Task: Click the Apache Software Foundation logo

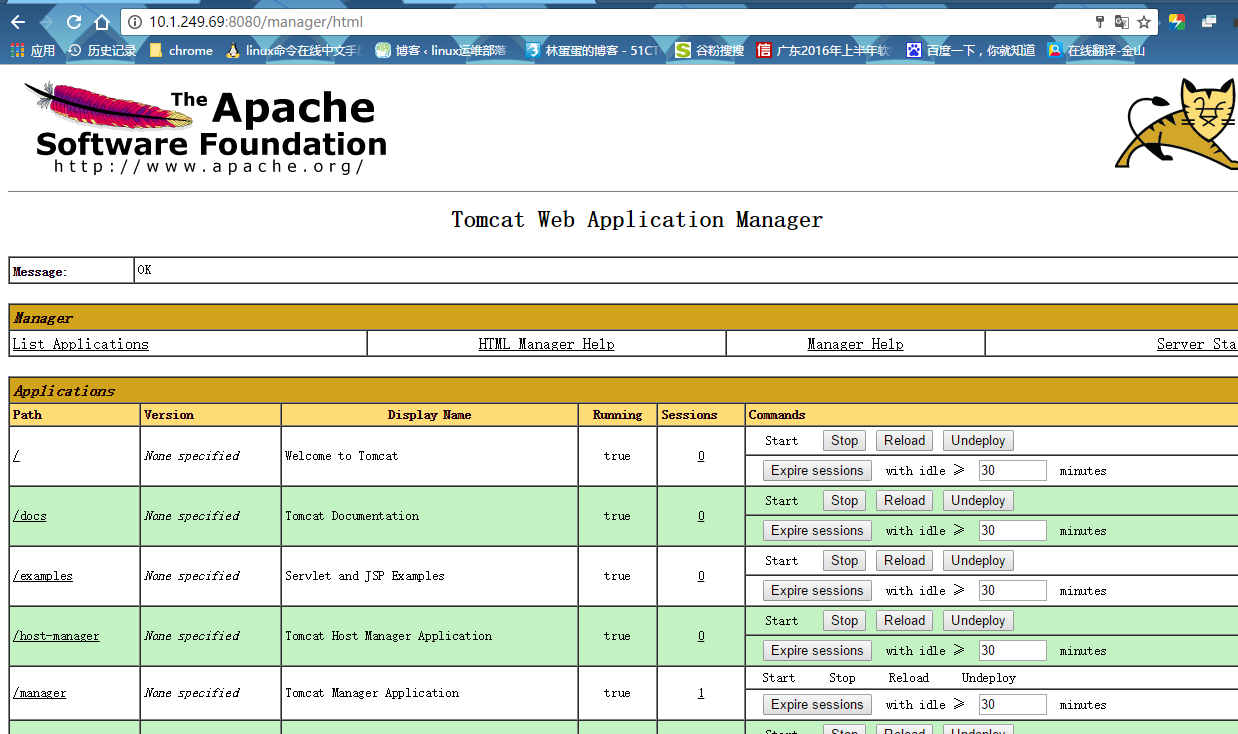Action: pos(206,128)
